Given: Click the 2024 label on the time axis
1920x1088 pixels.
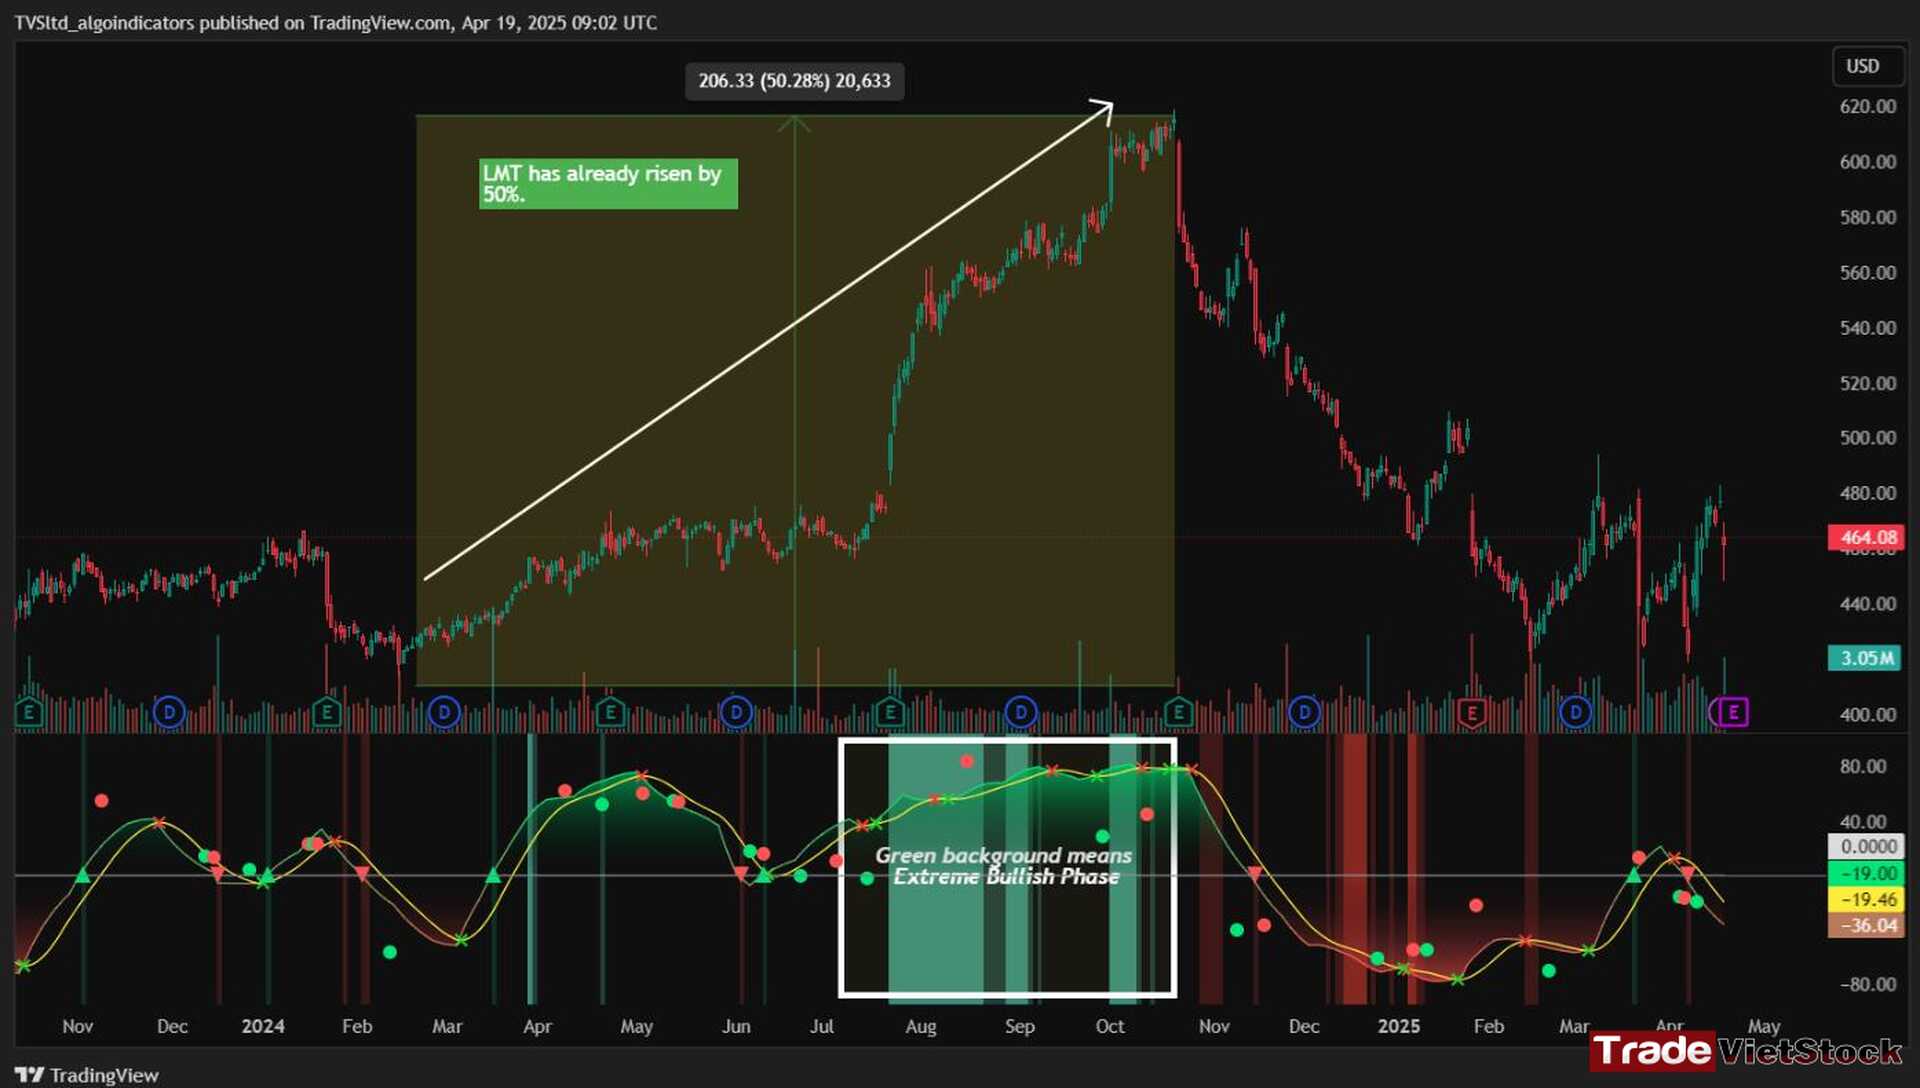Looking at the screenshot, I should click(x=263, y=1026).
